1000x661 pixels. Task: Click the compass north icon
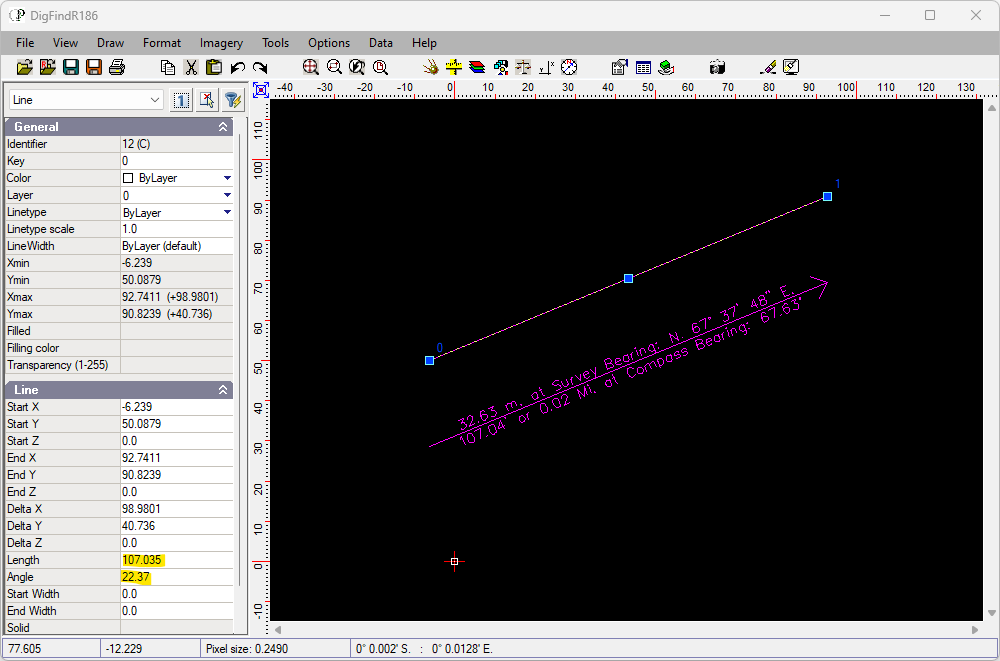[569, 67]
